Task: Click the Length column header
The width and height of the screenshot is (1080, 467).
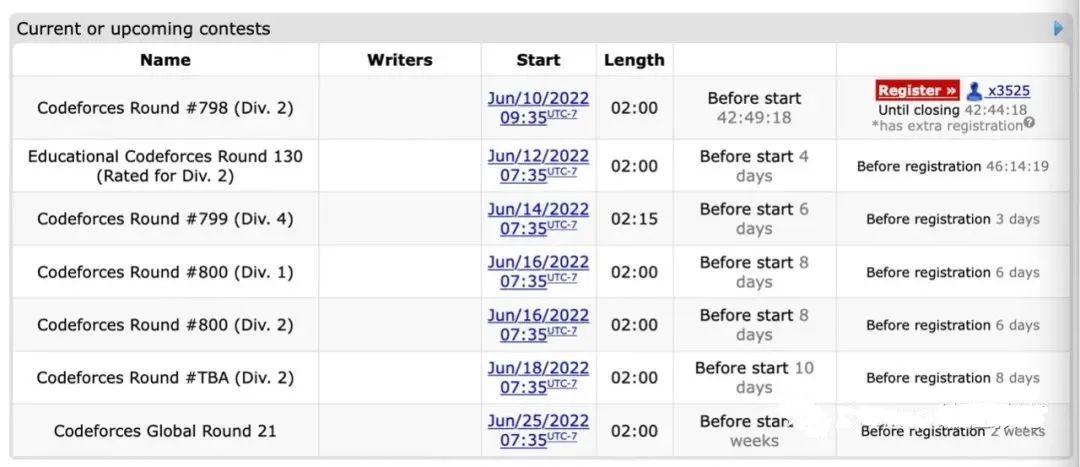Action: tap(634, 60)
